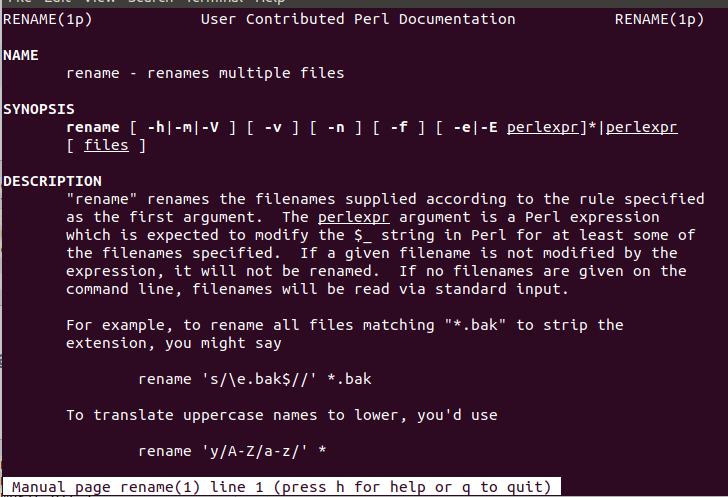This screenshot has width=728, height=497.
Task: Click the example command rename 's/\e.bak$//' *.bak
Action: click(254, 379)
